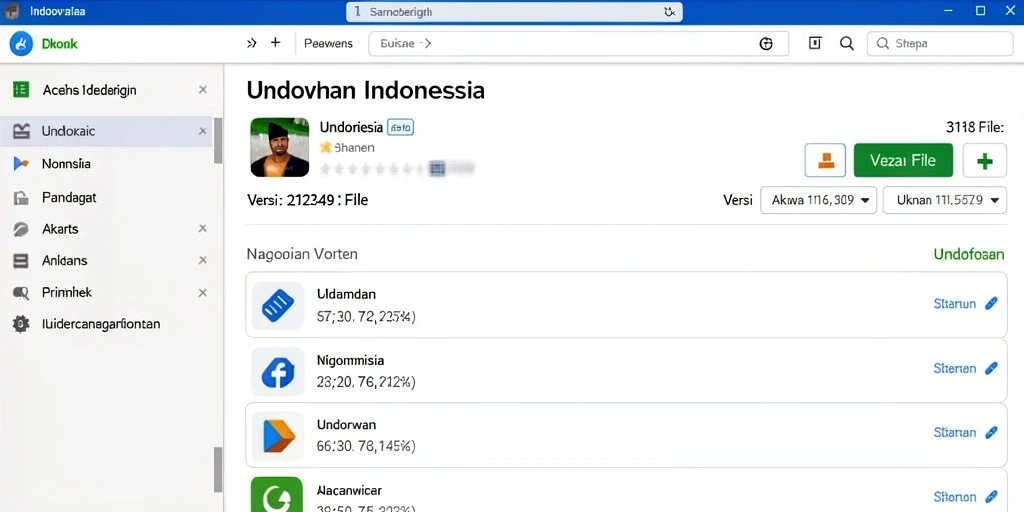
Task: Click the green plus add button
Action: pyautogui.click(x=984, y=161)
